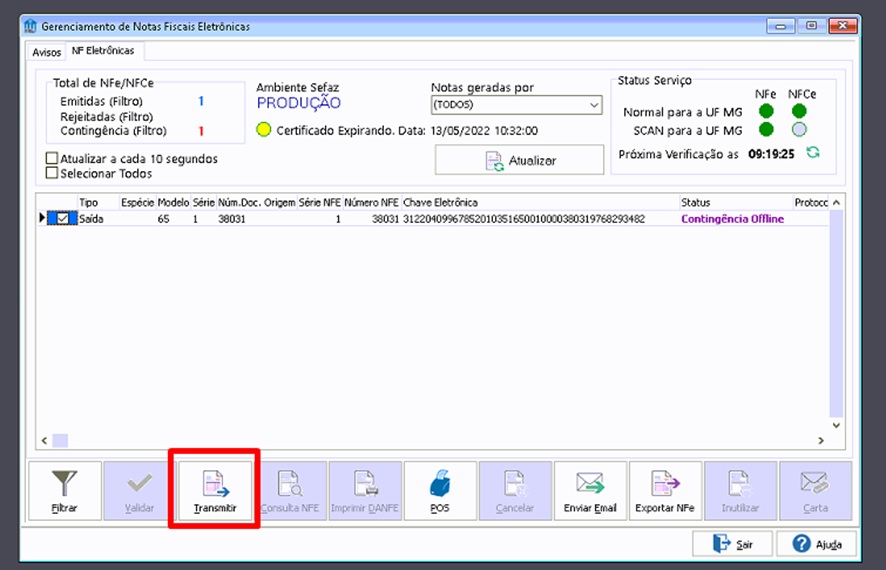Click the grid scroll-up arrow
886x570 pixels.
point(836,202)
